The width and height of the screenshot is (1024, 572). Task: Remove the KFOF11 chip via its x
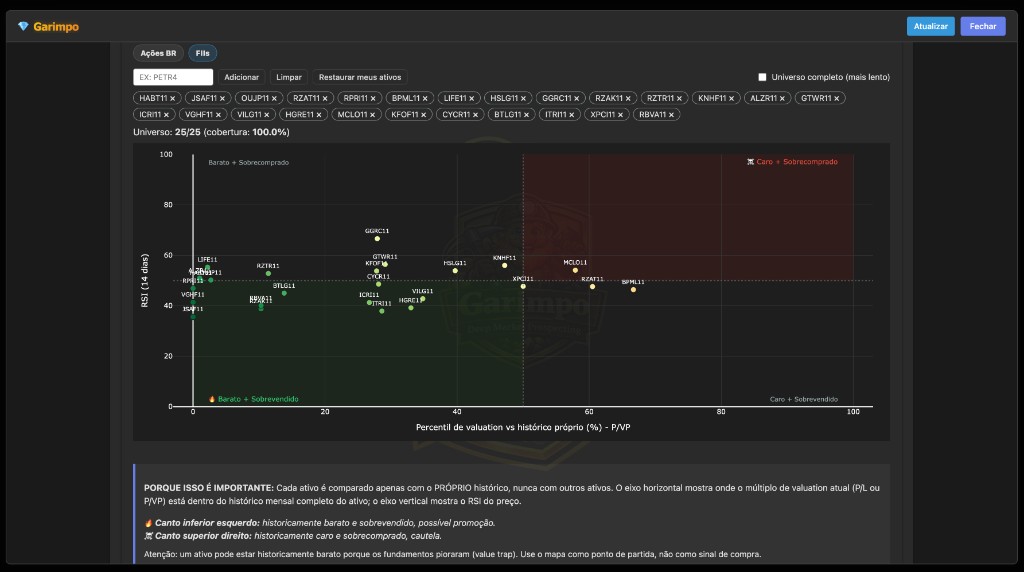pyautogui.click(x=423, y=115)
